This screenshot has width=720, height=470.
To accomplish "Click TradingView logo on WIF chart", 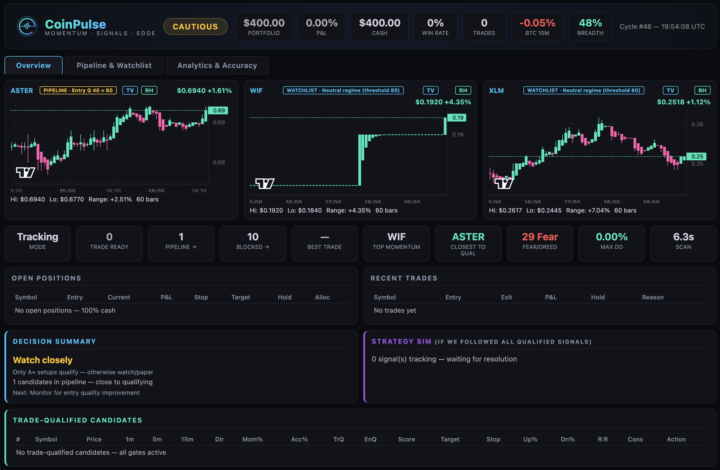I will tap(264, 184).
